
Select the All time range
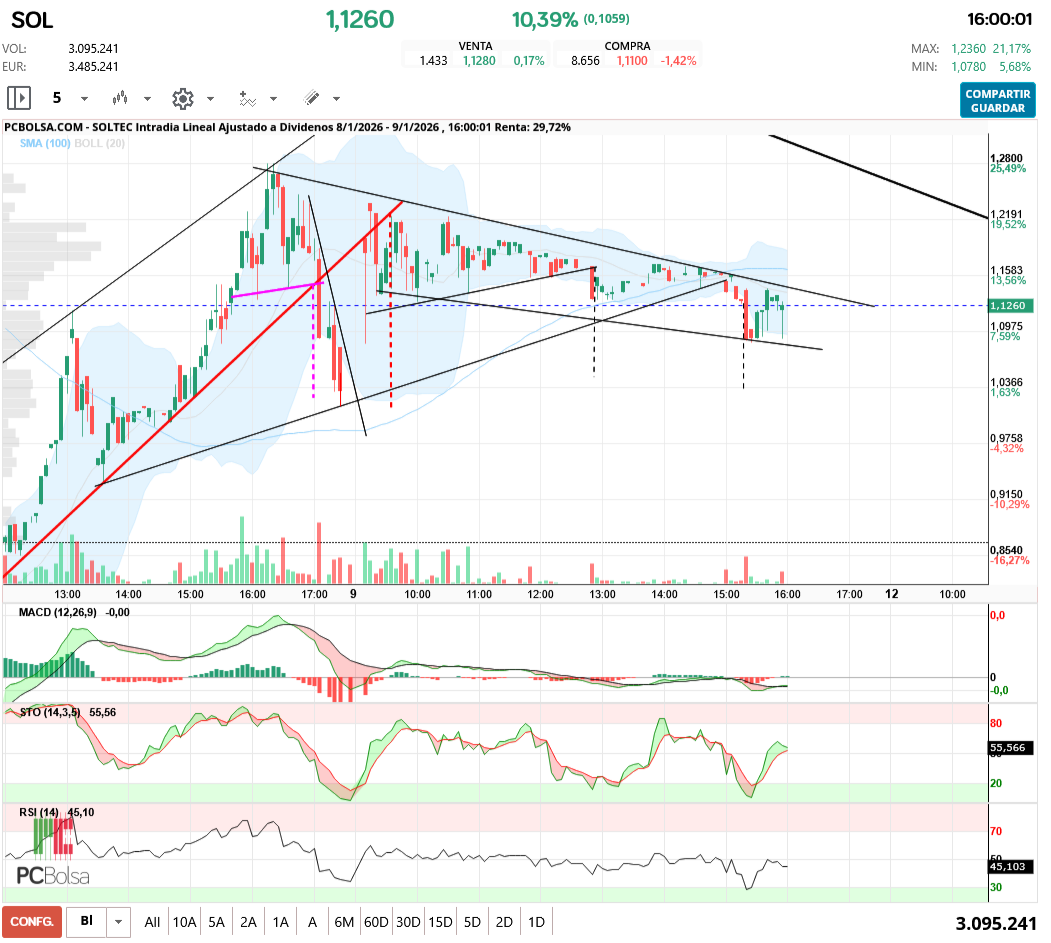[152, 922]
